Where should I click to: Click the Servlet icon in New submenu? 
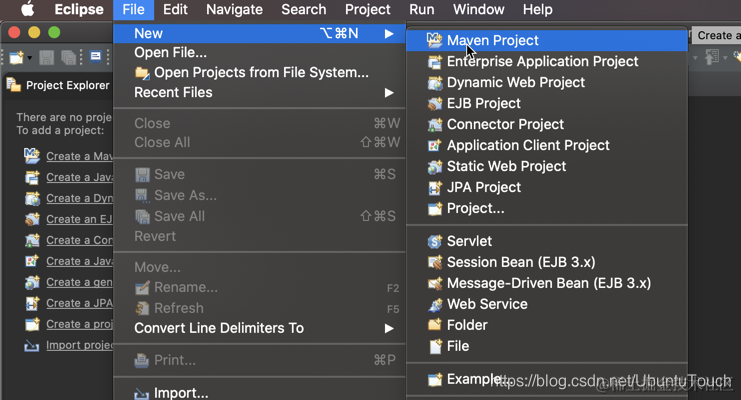click(434, 241)
